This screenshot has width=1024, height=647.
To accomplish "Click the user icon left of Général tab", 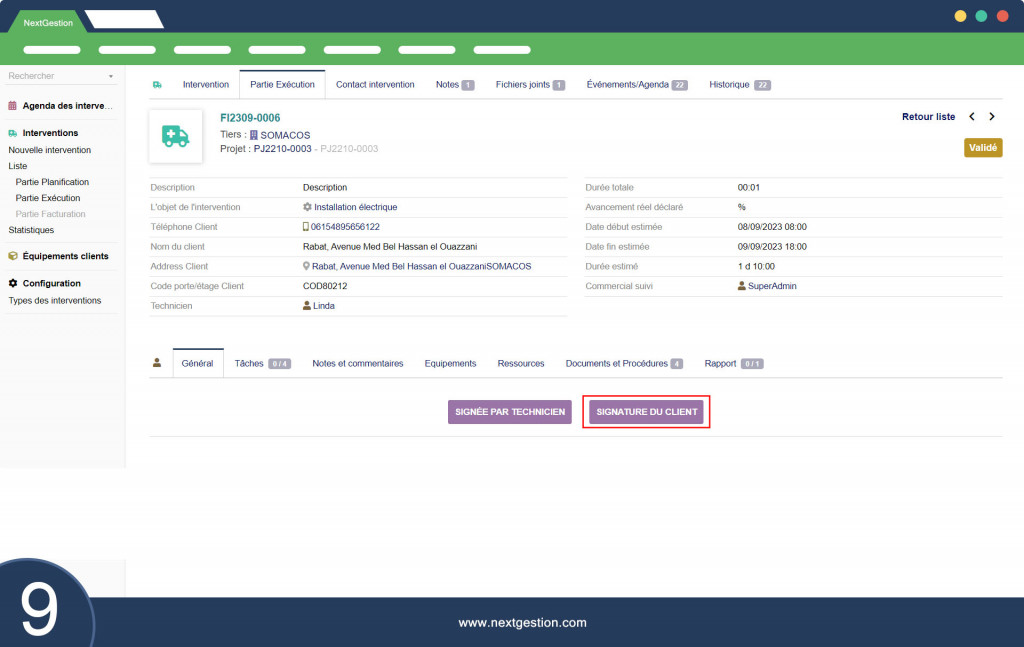I will coord(157,363).
